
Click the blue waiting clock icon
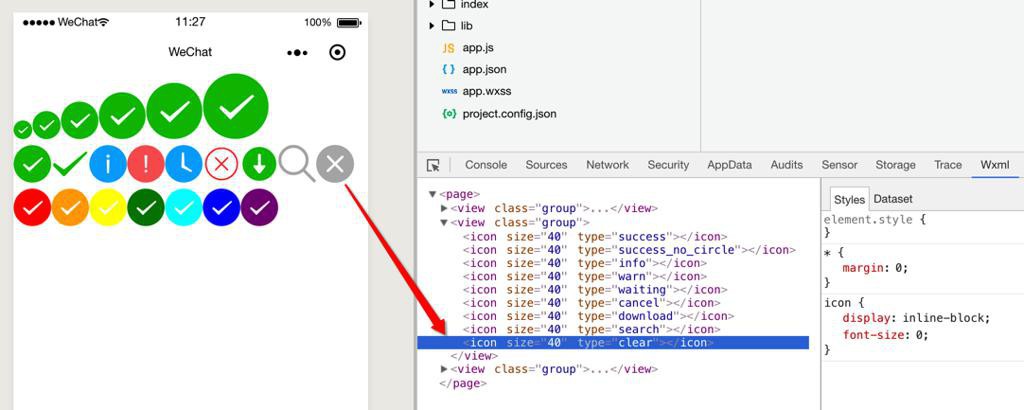[184, 163]
